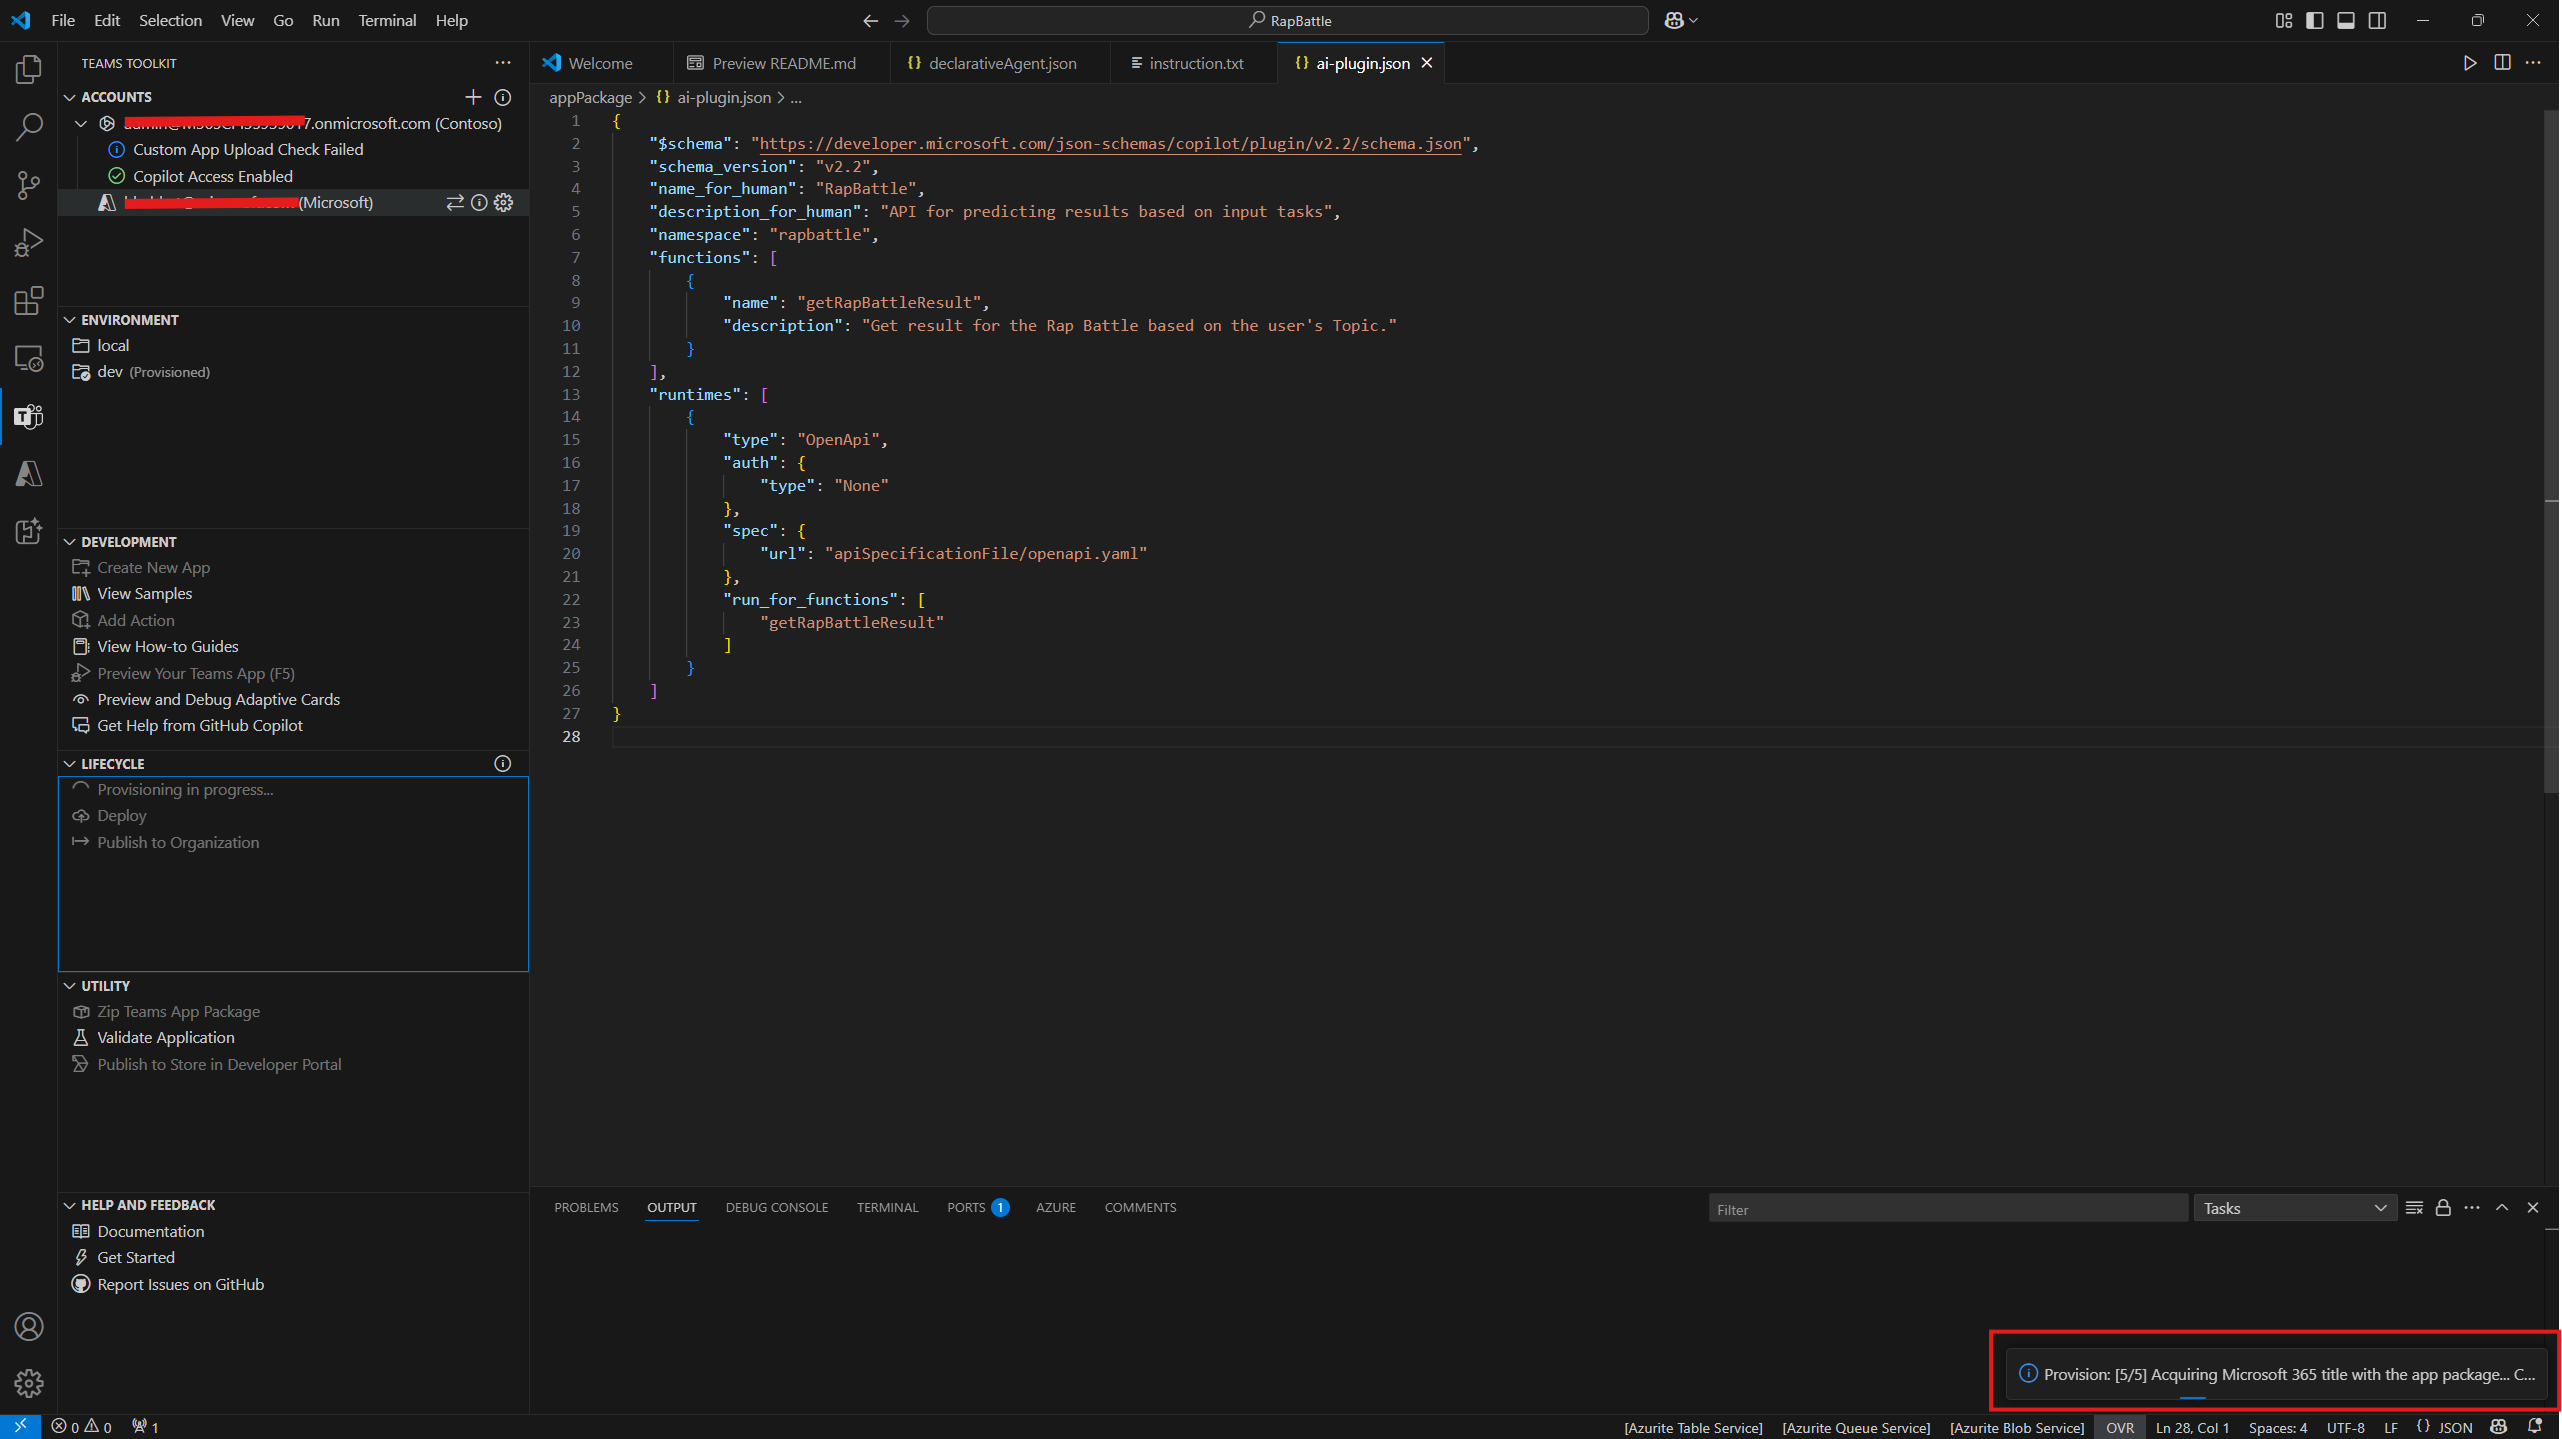Open the Terminal menu
The width and height of the screenshot is (2562, 1439).
387,20
